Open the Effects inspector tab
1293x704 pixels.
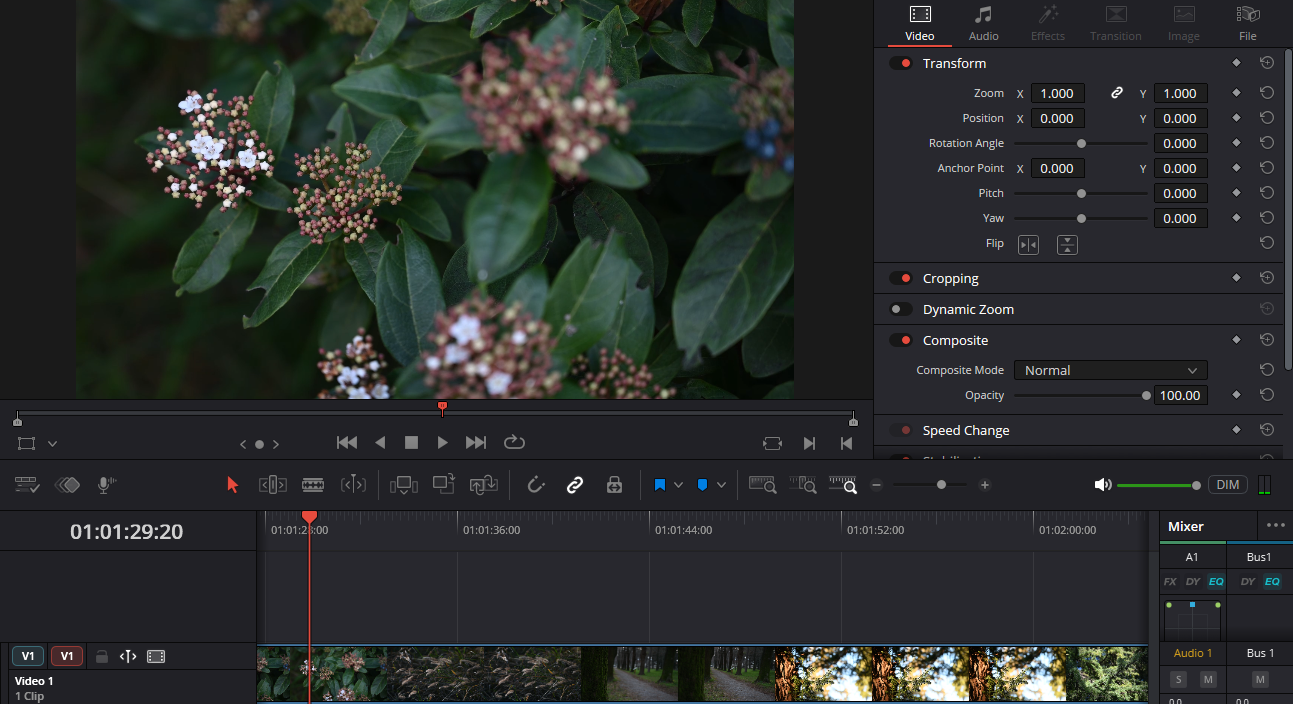point(1047,22)
